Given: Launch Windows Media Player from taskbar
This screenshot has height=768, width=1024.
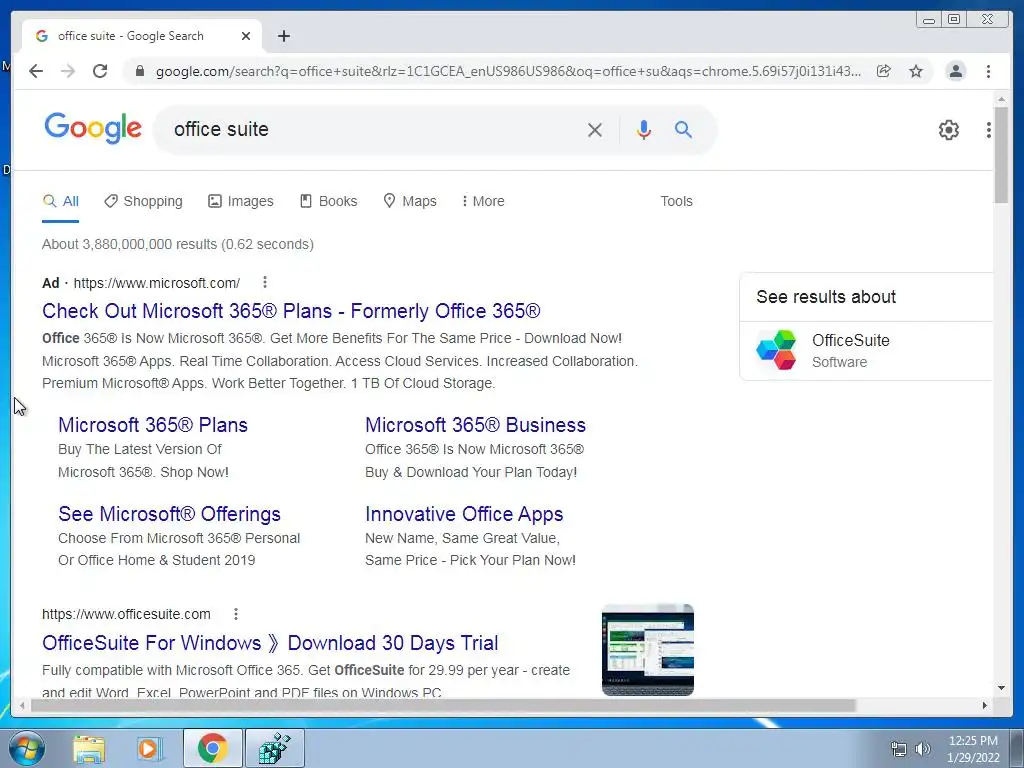Looking at the screenshot, I should 149,748.
